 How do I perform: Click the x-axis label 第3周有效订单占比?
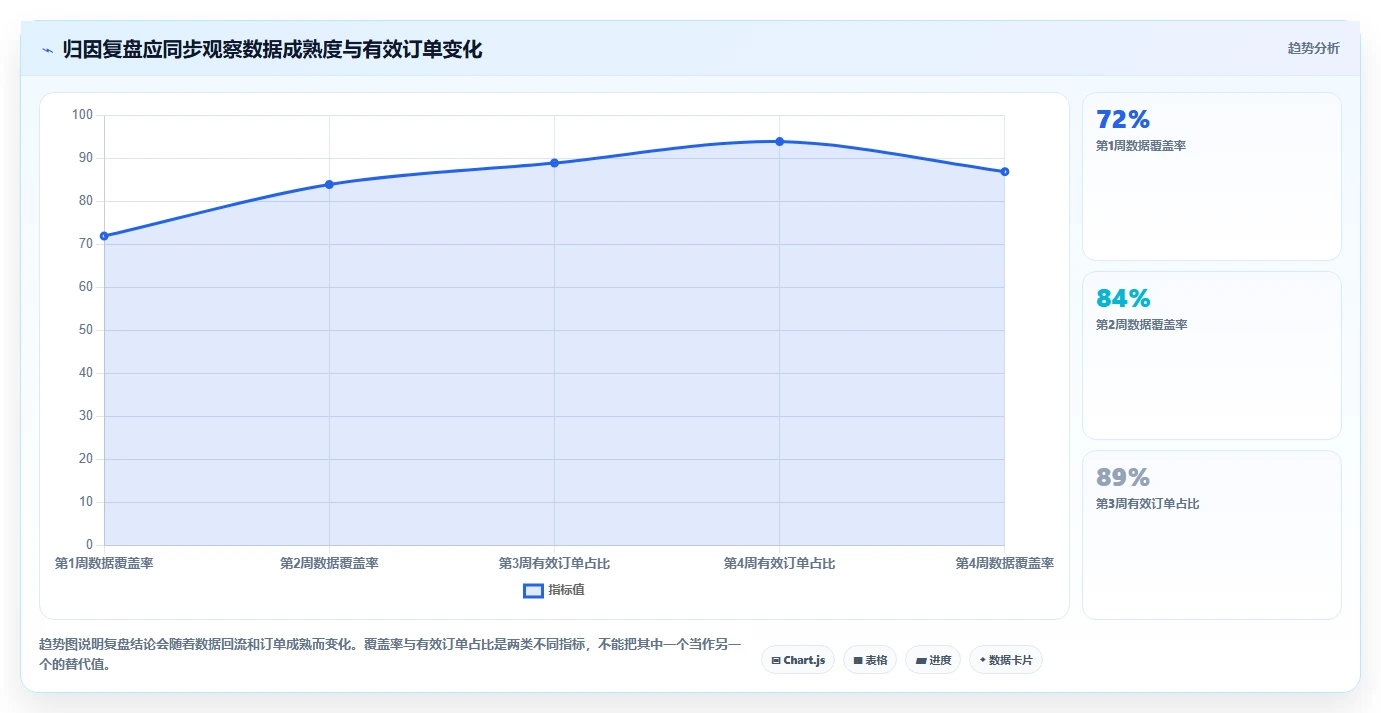point(554,563)
